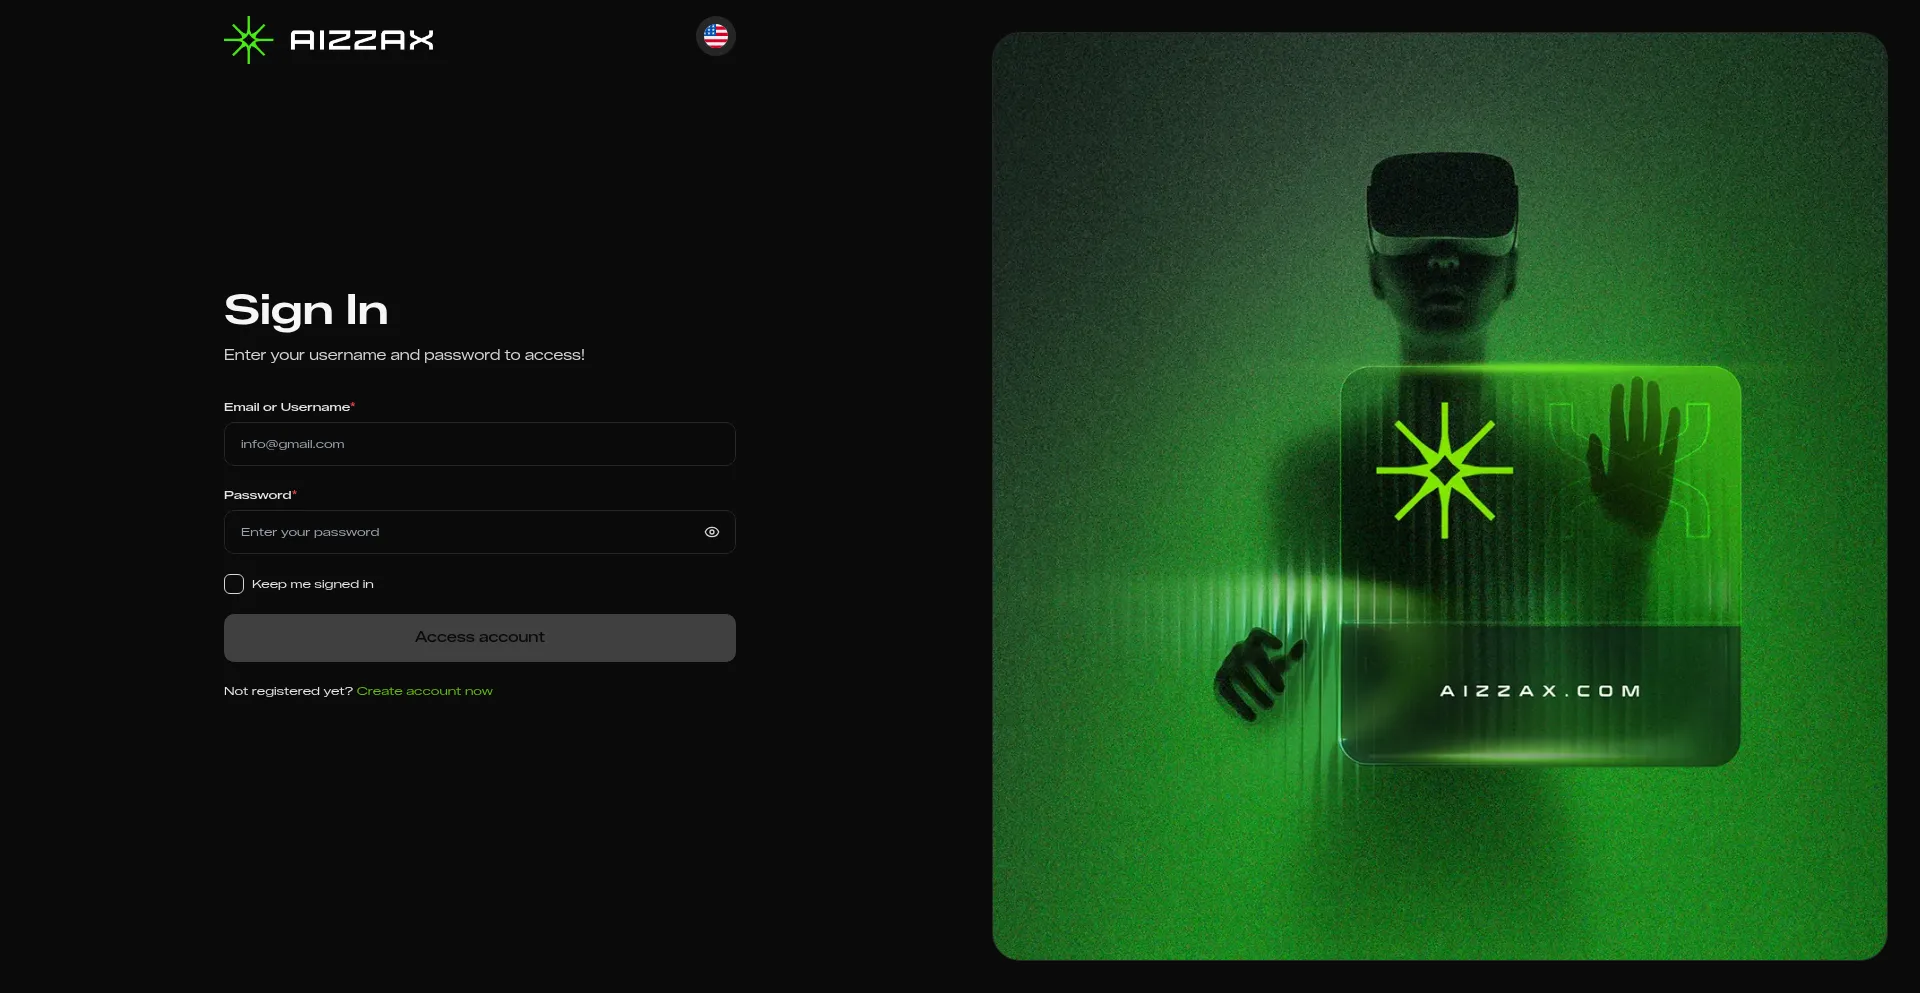Click the 'Email or Username' field label
Screen dimensions: 1920x993
coord(287,407)
